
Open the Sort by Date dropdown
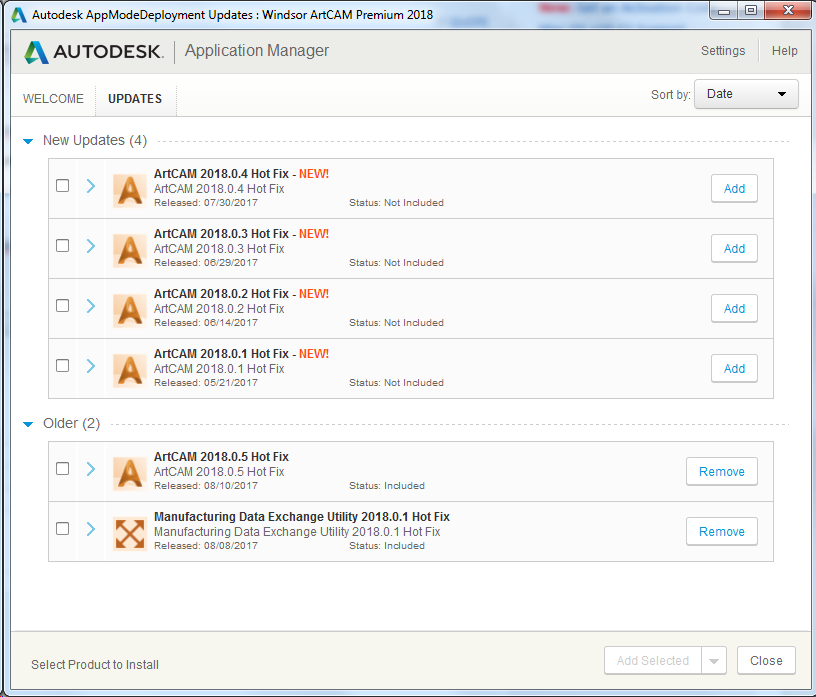[746, 93]
